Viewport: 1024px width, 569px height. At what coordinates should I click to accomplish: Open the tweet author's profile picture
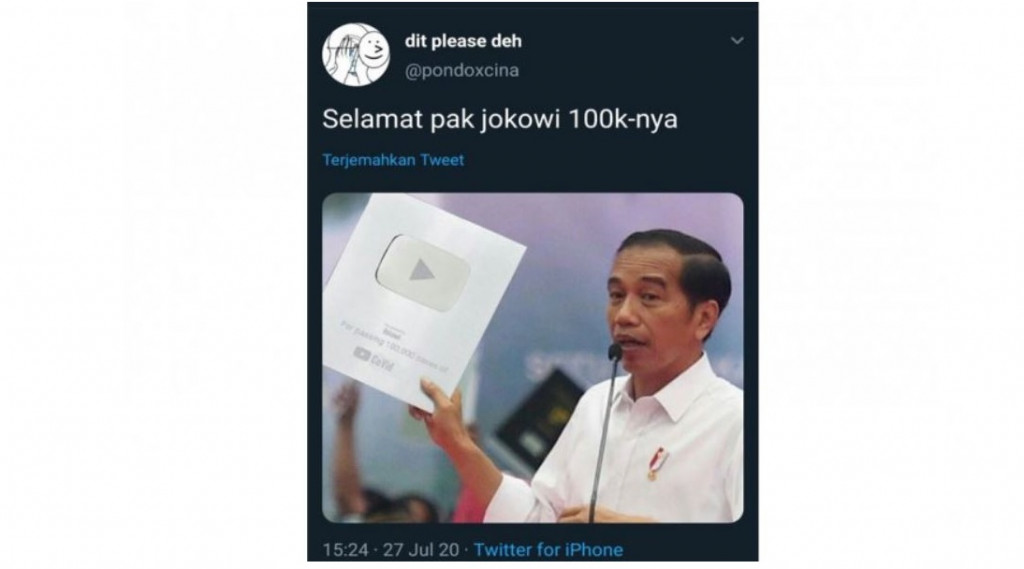356,55
